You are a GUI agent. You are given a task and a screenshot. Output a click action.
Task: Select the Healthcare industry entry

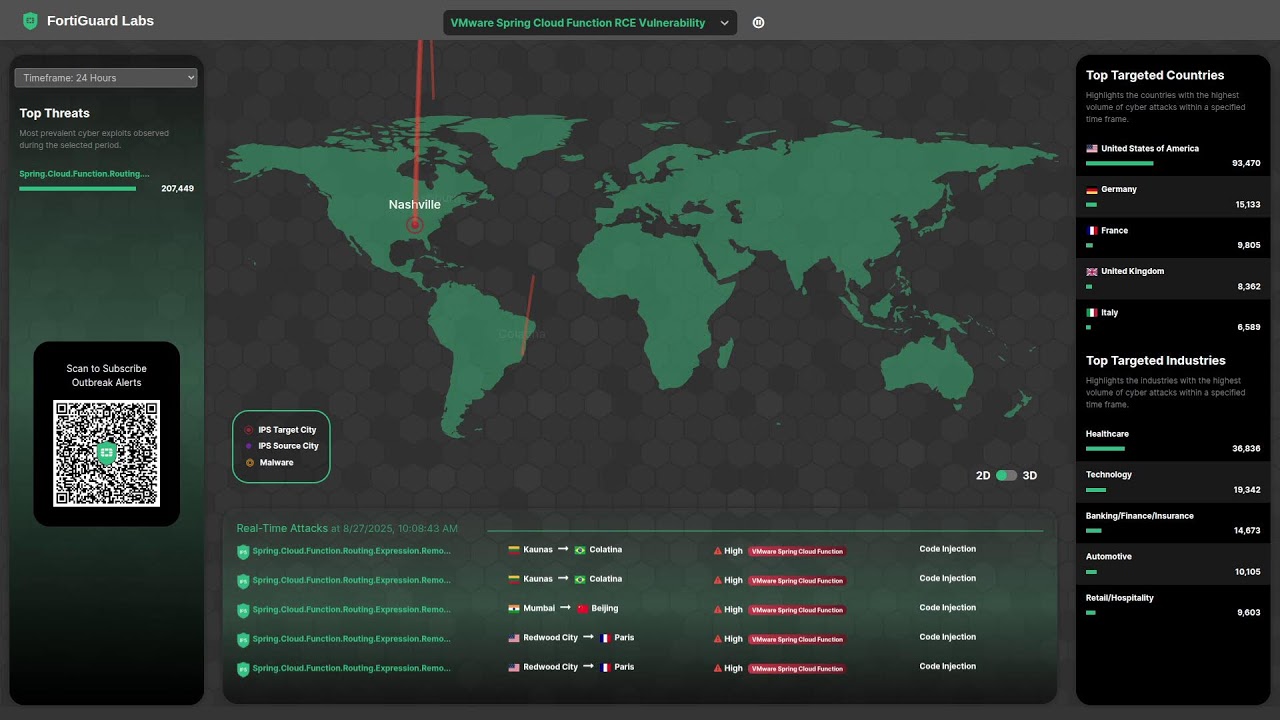[1173, 441]
